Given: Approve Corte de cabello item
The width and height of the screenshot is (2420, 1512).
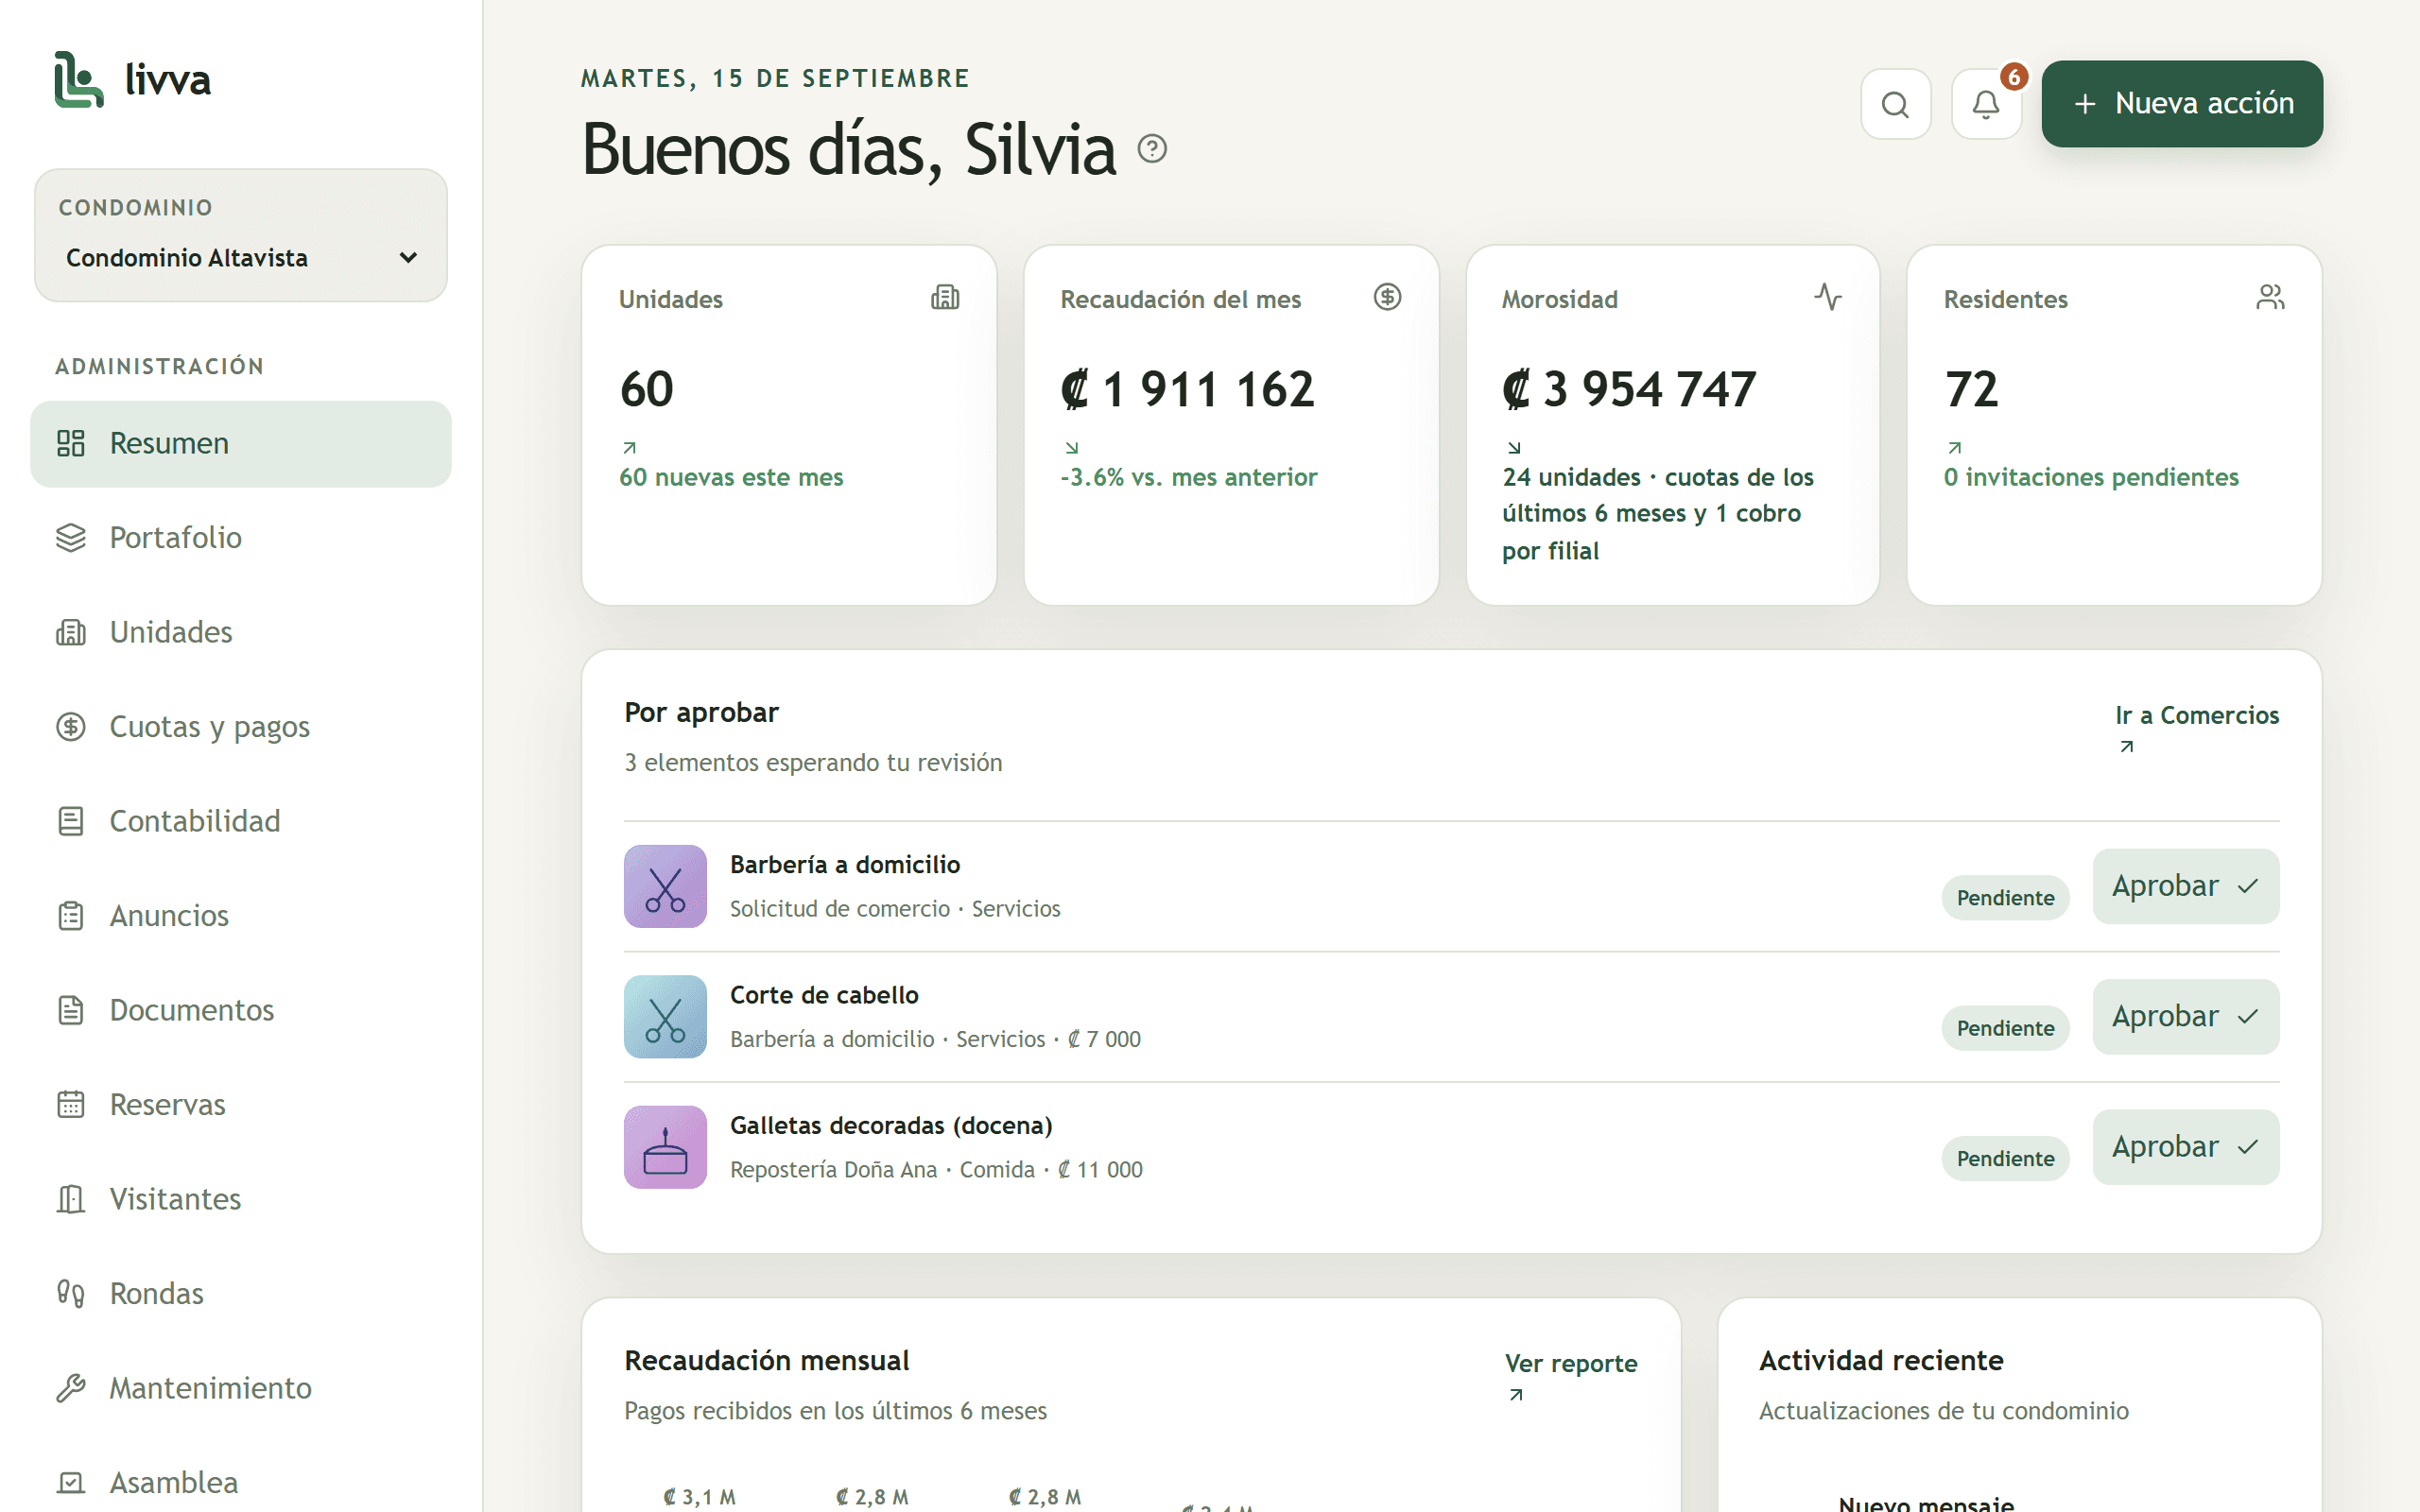Looking at the screenshot, I should tap(2185, 1017).
